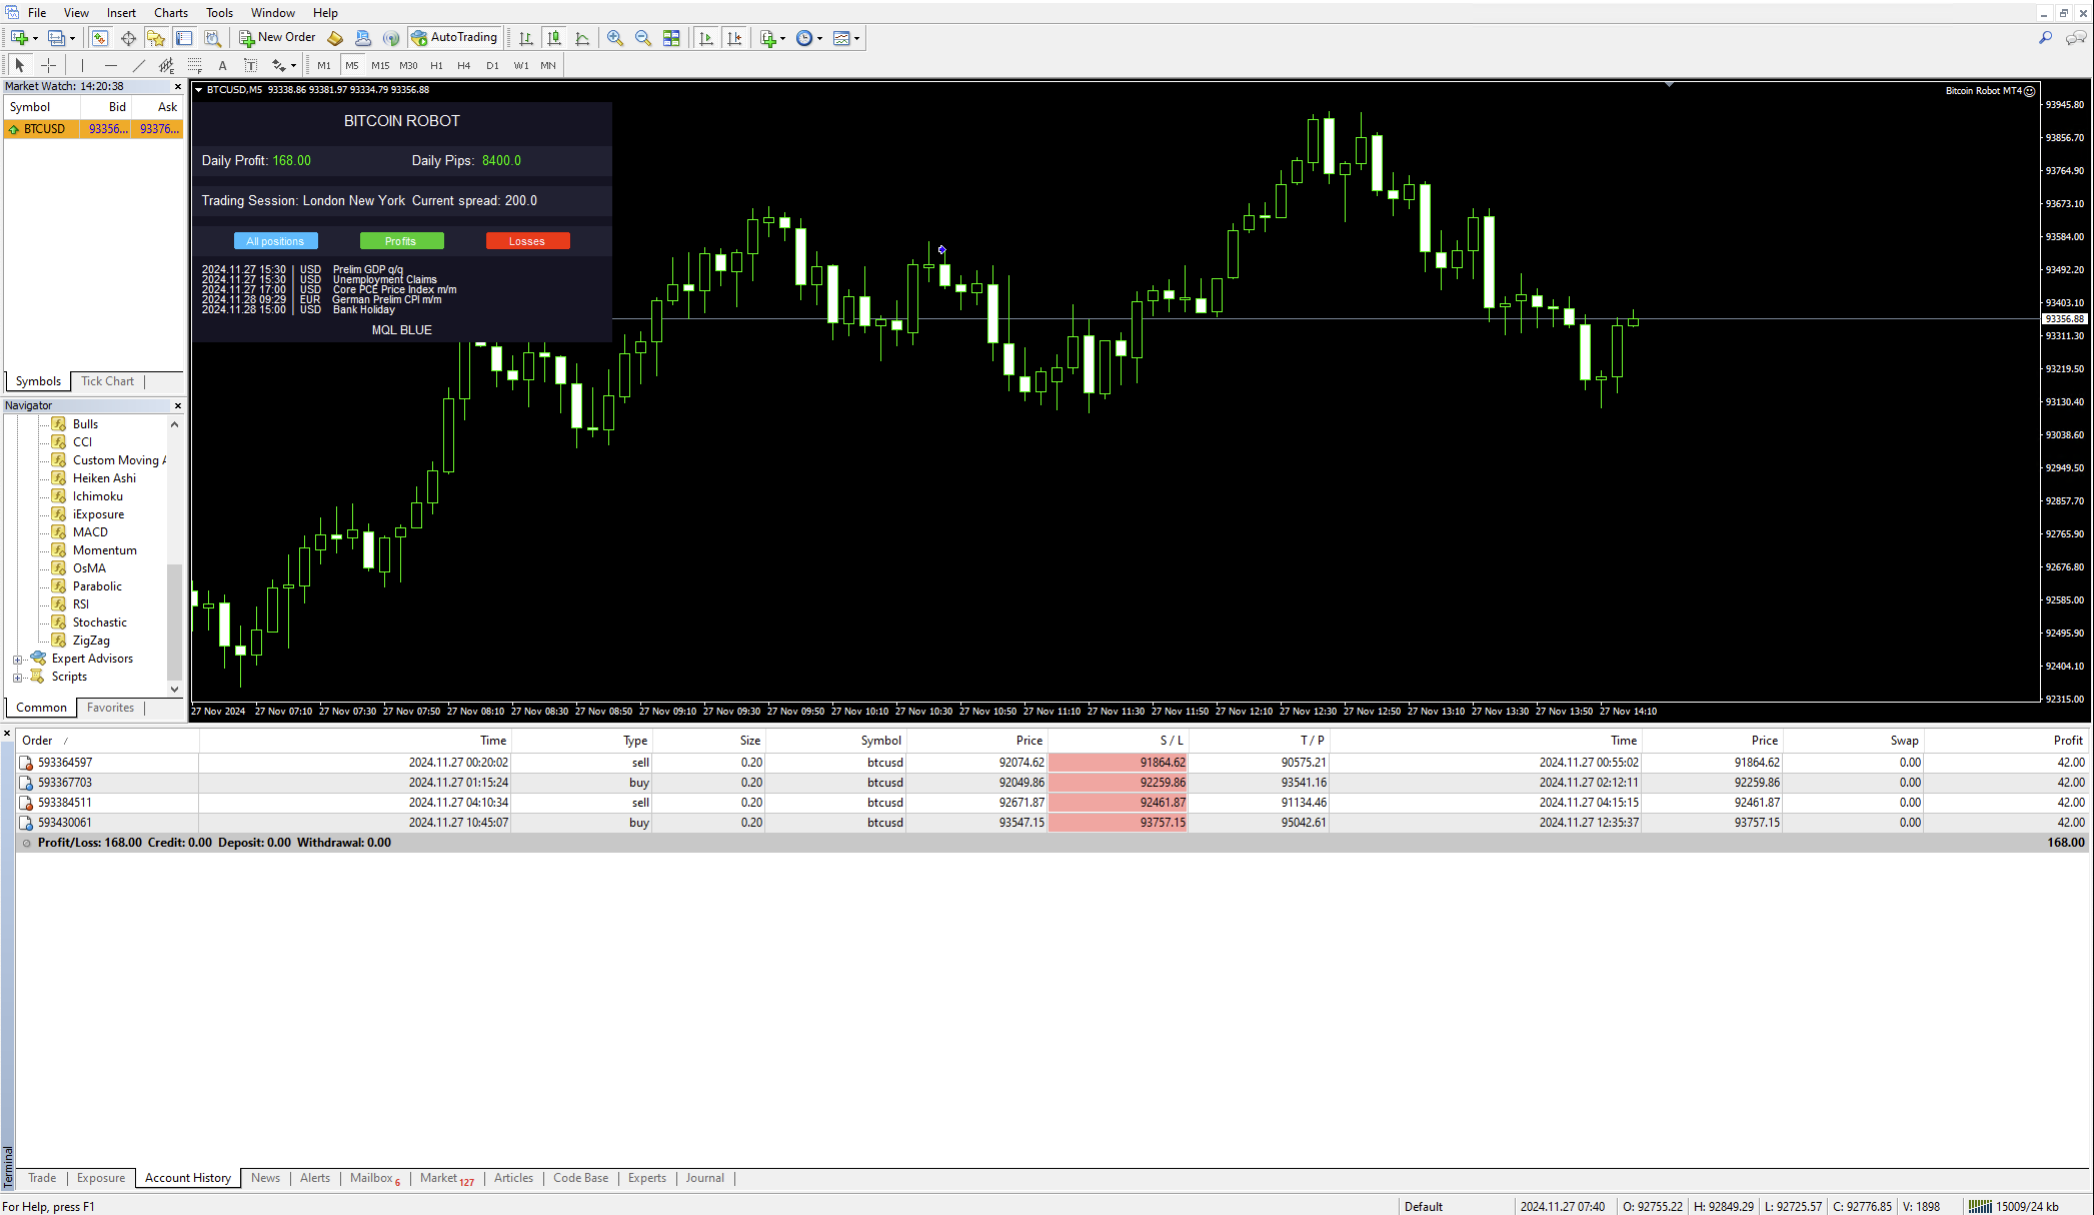The image size is (2094, 1215).
Task: Expand the Expert Advisors tree node
Action: tap(17, 659)
